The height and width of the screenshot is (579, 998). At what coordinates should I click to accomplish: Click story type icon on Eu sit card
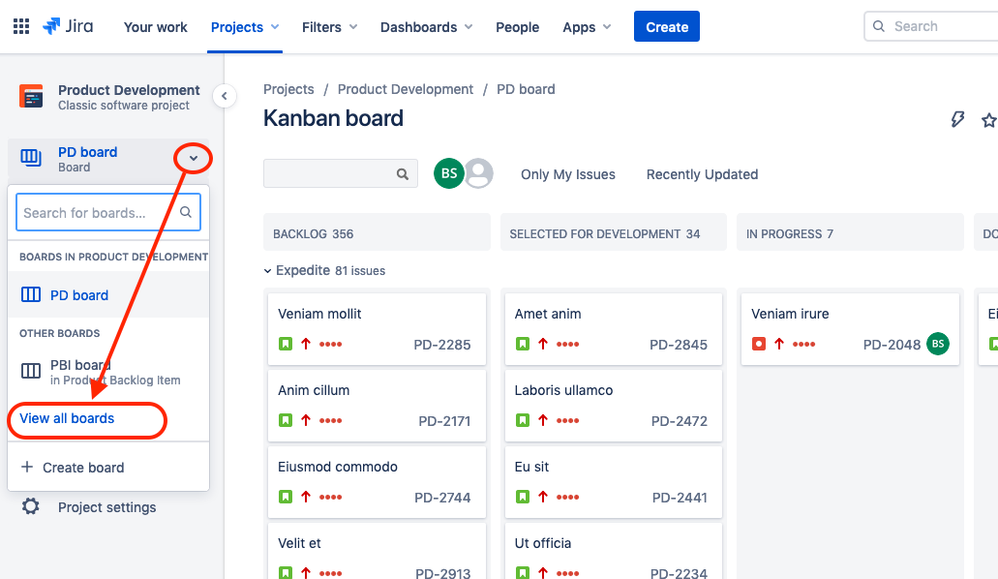tap(523, 497)
